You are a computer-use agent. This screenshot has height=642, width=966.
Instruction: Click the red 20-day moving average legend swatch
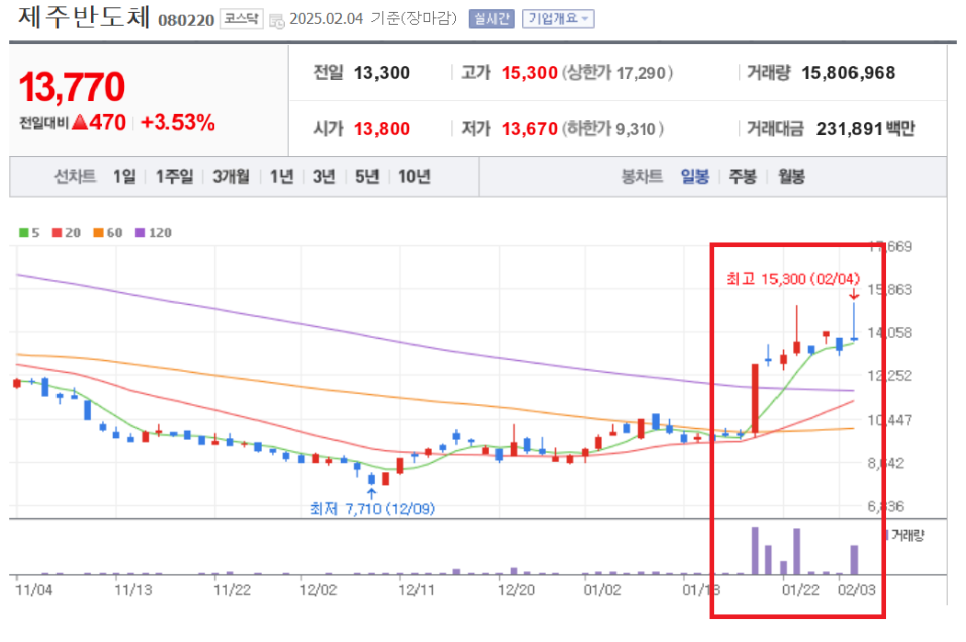pyautogui.click(x=57, y=233)
